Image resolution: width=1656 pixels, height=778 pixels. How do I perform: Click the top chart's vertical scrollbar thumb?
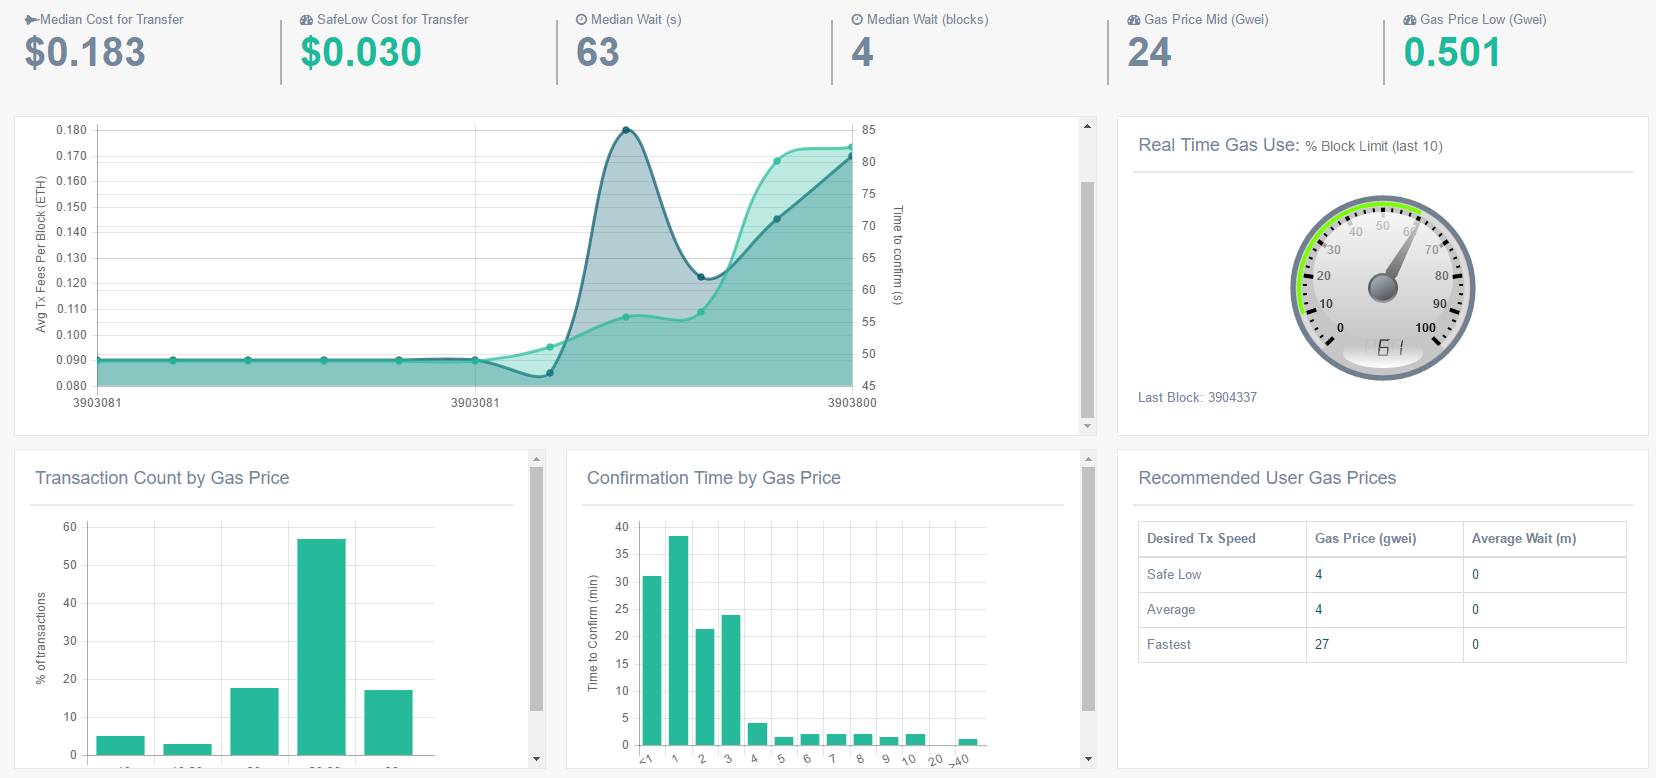pos(1087,300)
